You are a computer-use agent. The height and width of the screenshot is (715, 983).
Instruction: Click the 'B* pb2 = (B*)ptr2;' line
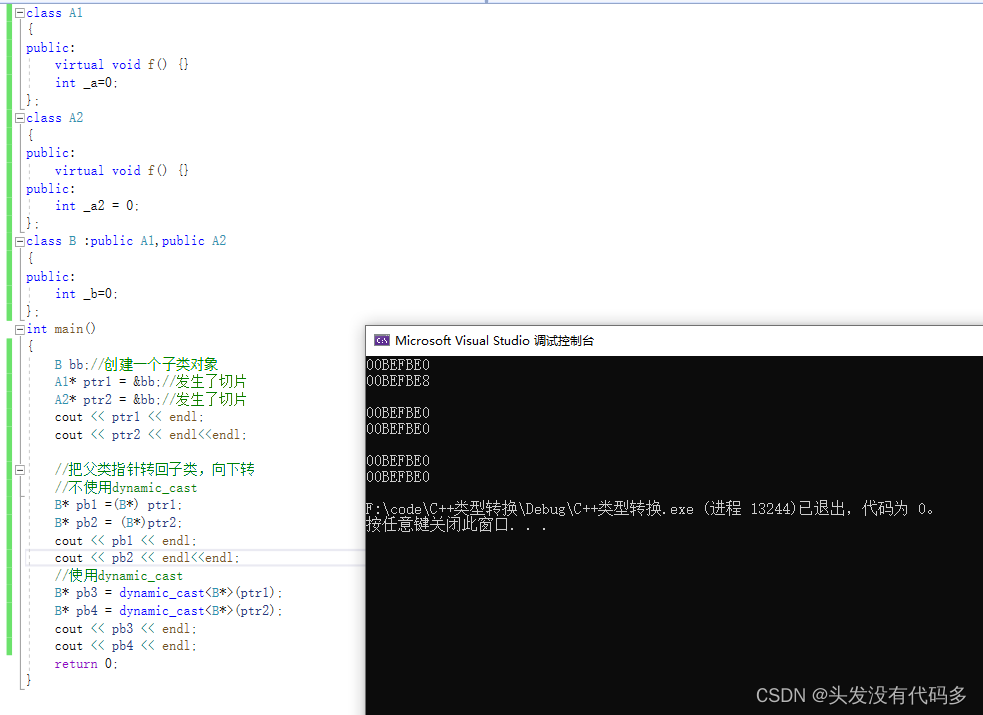click(x=118, y=522)
